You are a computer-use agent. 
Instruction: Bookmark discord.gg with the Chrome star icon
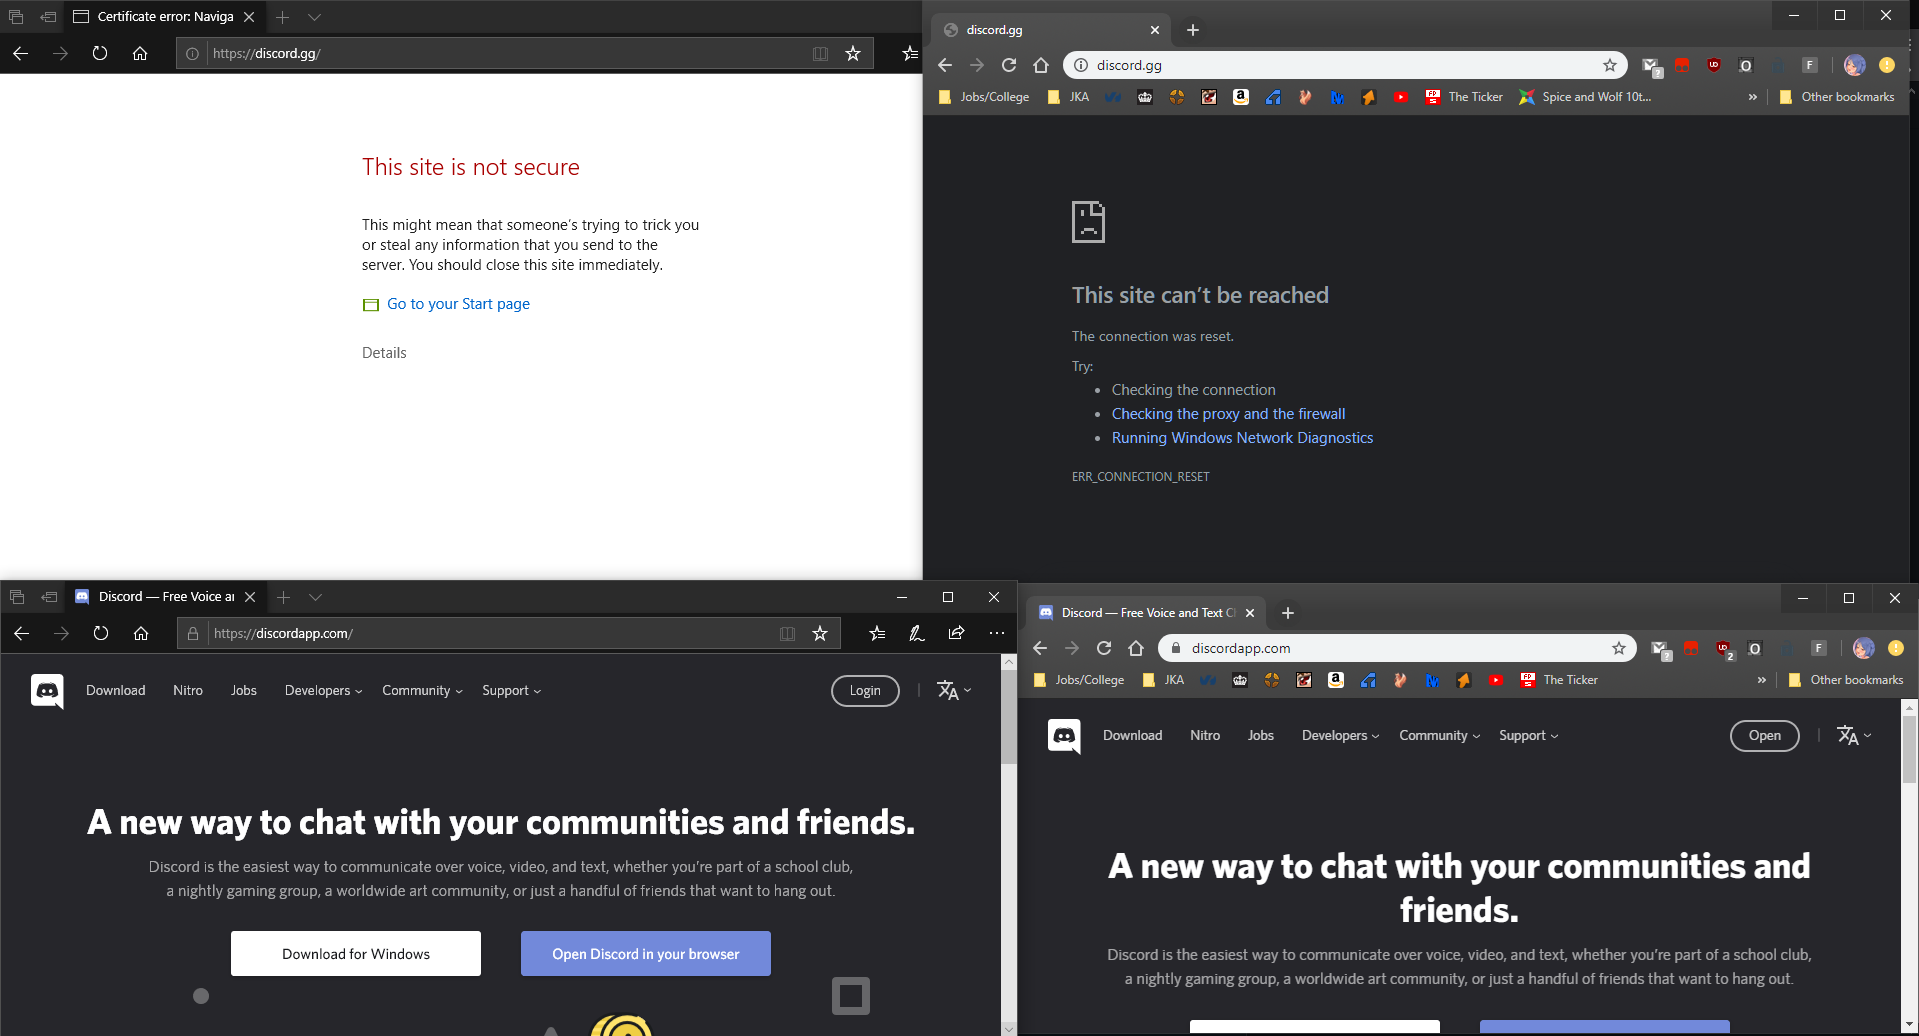(x=1610, y=65)
